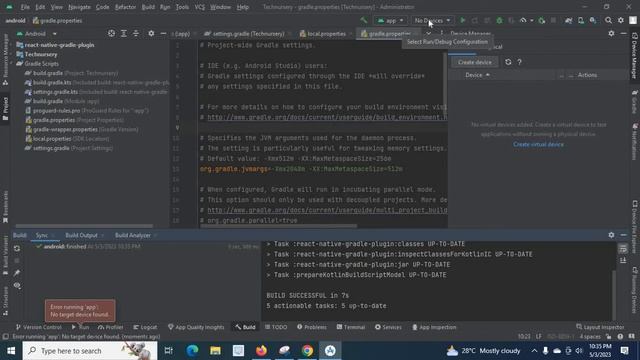Viewport: 640px width, 360px height.
Task: Open gradle-wrapper.properties in project tree
Action: 82,129
